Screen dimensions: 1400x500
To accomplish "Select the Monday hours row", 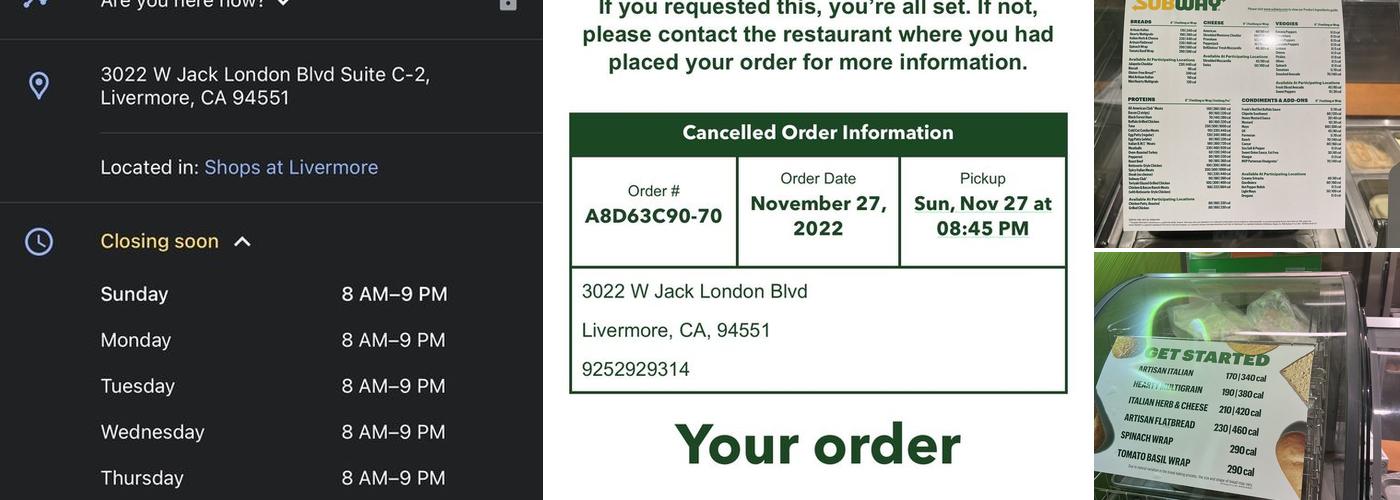I will point(273,340).
